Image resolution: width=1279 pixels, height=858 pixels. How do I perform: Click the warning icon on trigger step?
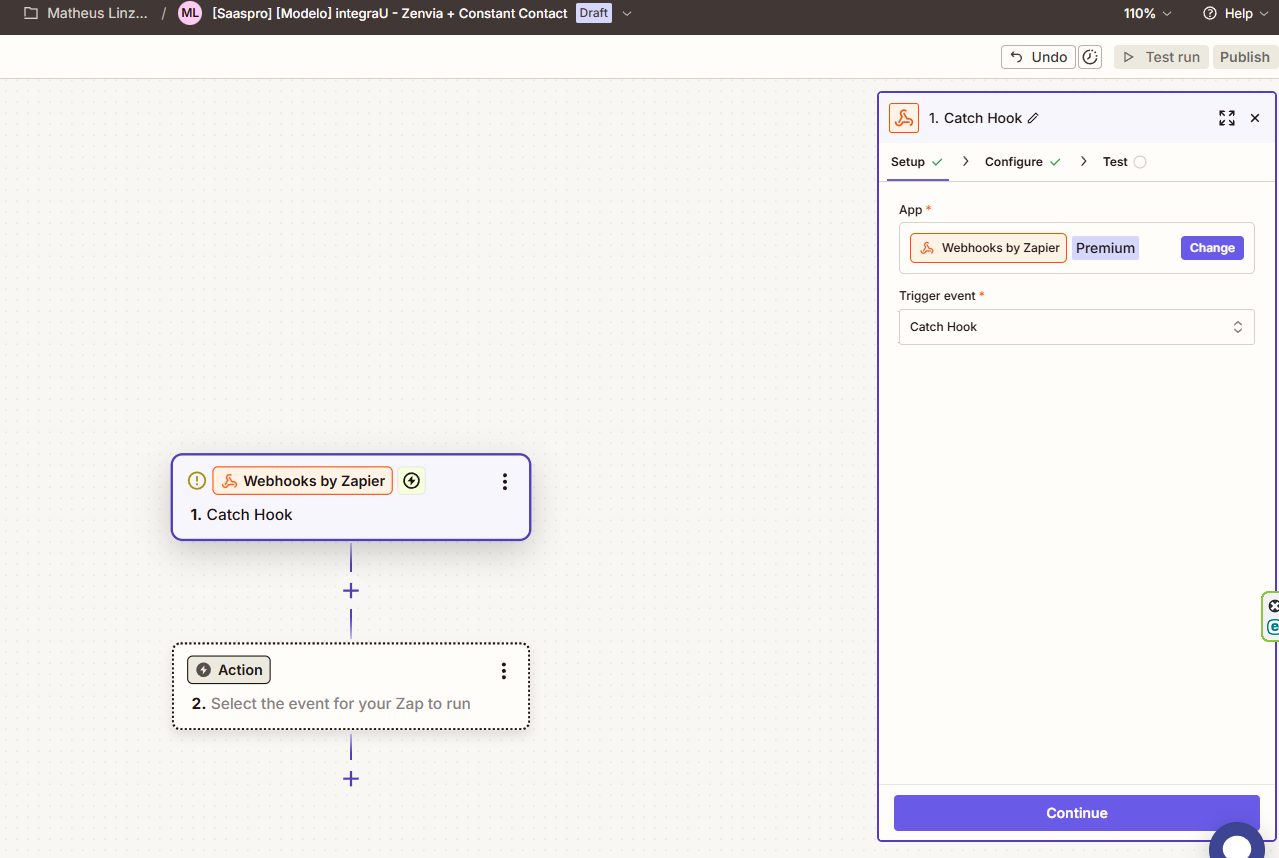pos(197,481)
